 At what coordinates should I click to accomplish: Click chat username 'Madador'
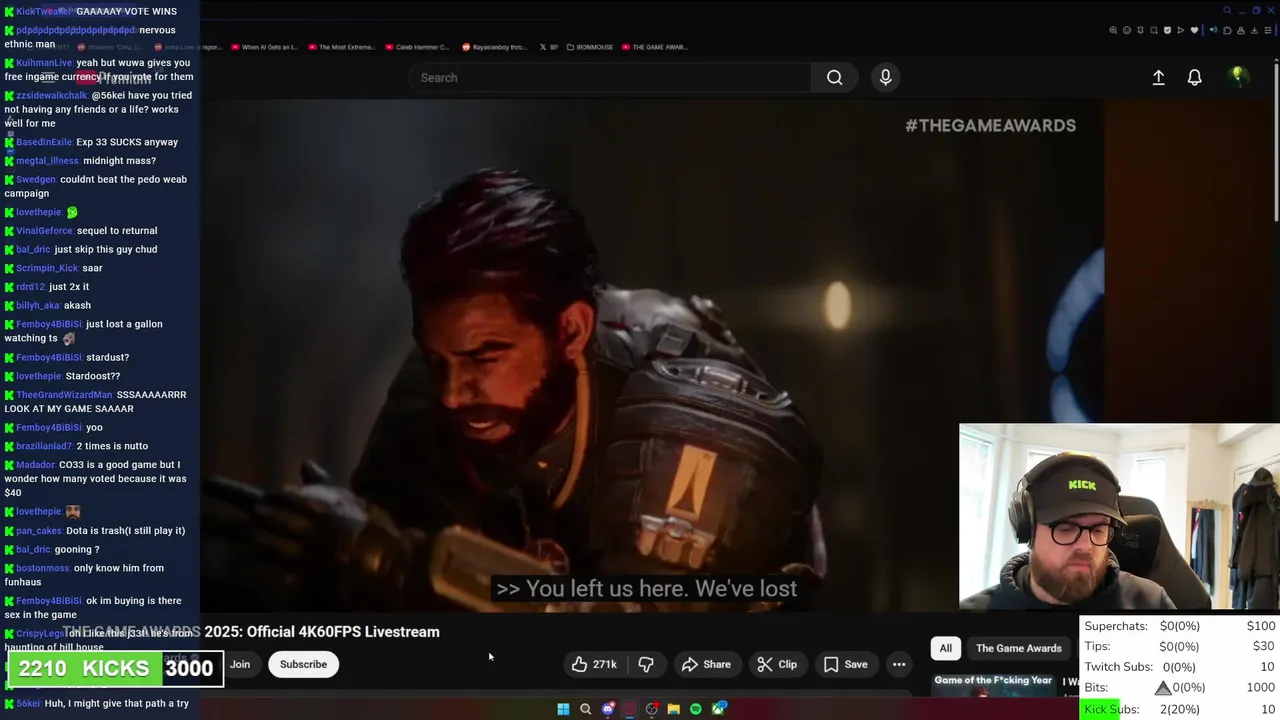click(35, 465)
